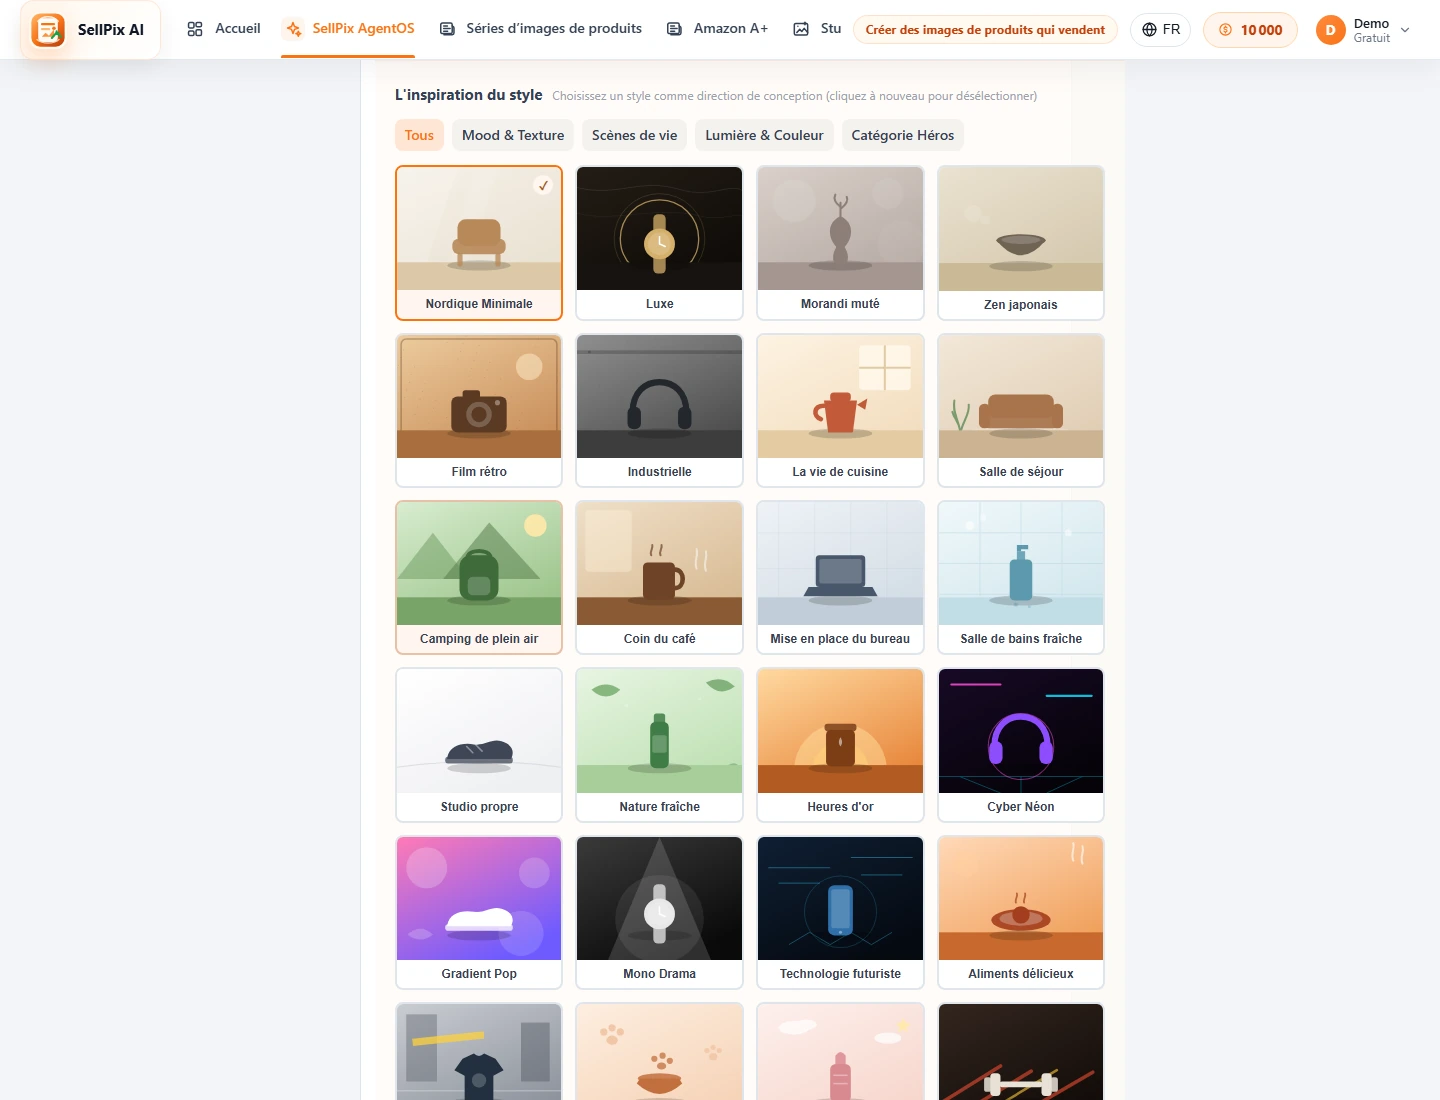Click the globe language icon
The height and width of the screenshot is (1100, 1440).
1149,30
